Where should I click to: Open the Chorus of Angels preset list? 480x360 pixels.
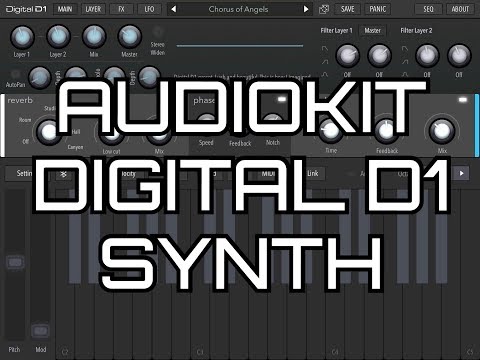click(x=238, y=9)
